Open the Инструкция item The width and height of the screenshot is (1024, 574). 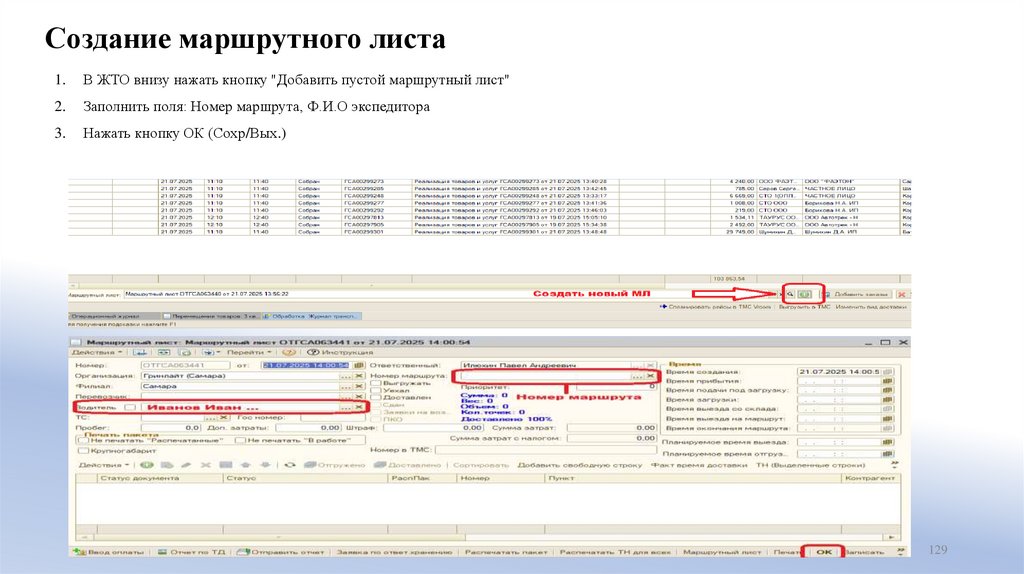pyautogui.click(x=340, y=352)
